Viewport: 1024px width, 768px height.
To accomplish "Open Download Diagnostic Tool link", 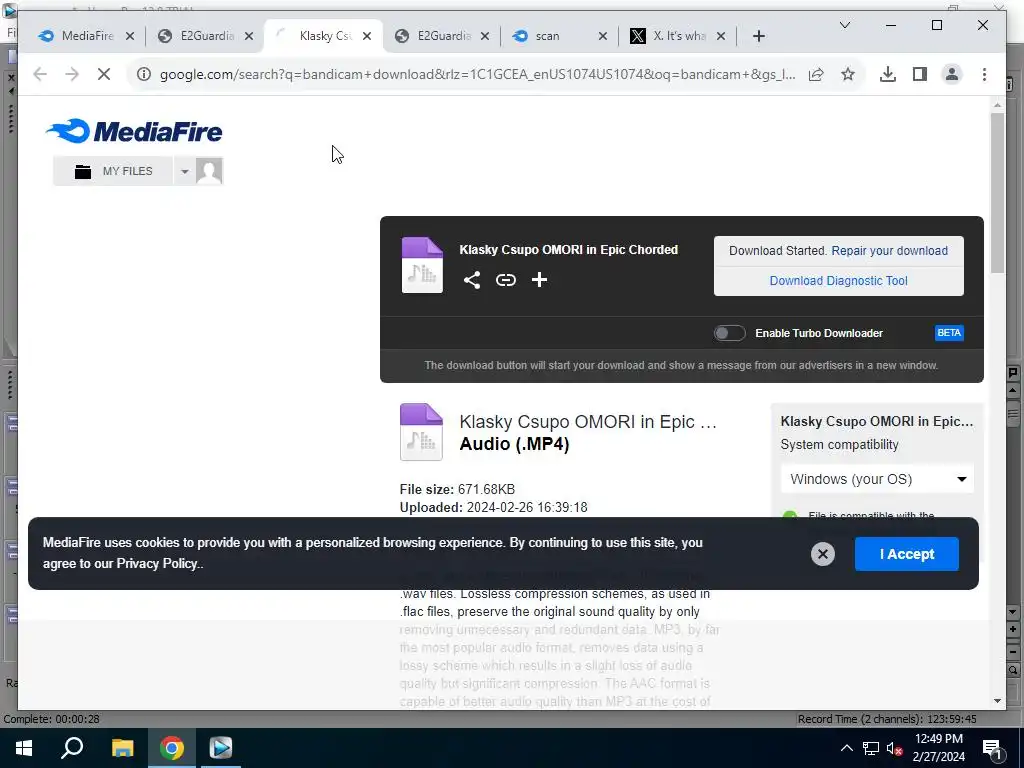I will point(839,281).
